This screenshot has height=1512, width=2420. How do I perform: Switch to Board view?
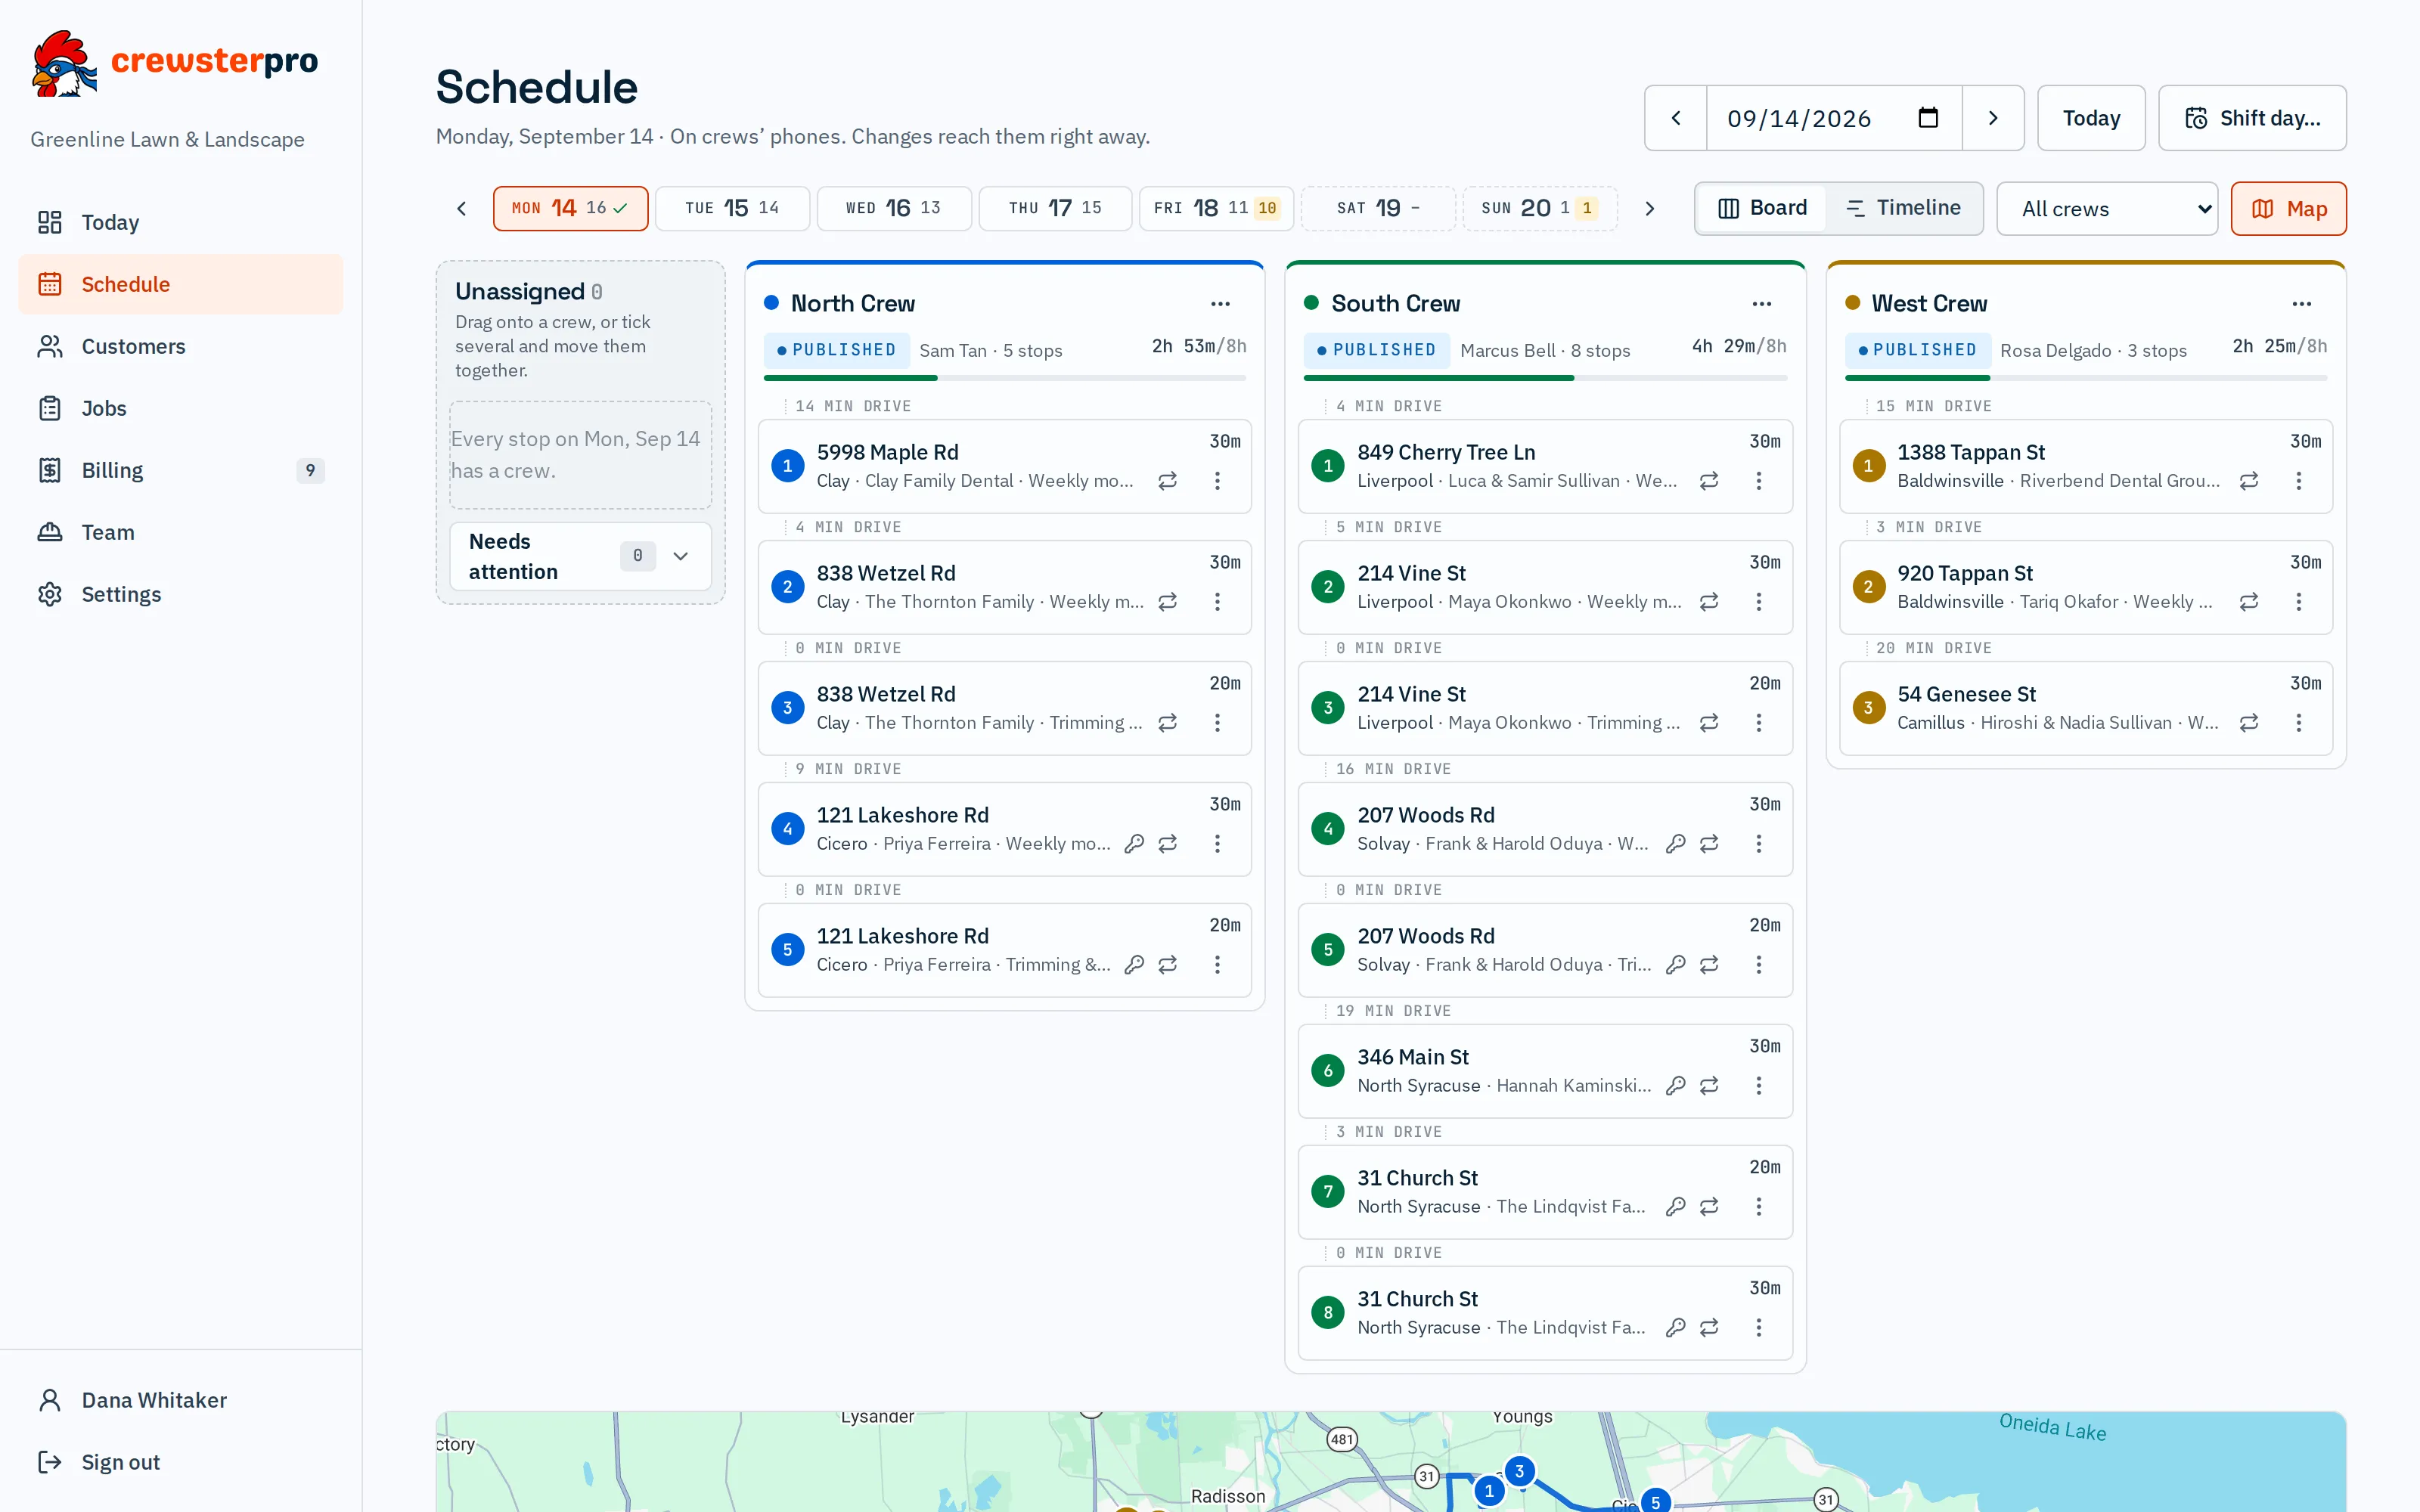pos(1762,208)
